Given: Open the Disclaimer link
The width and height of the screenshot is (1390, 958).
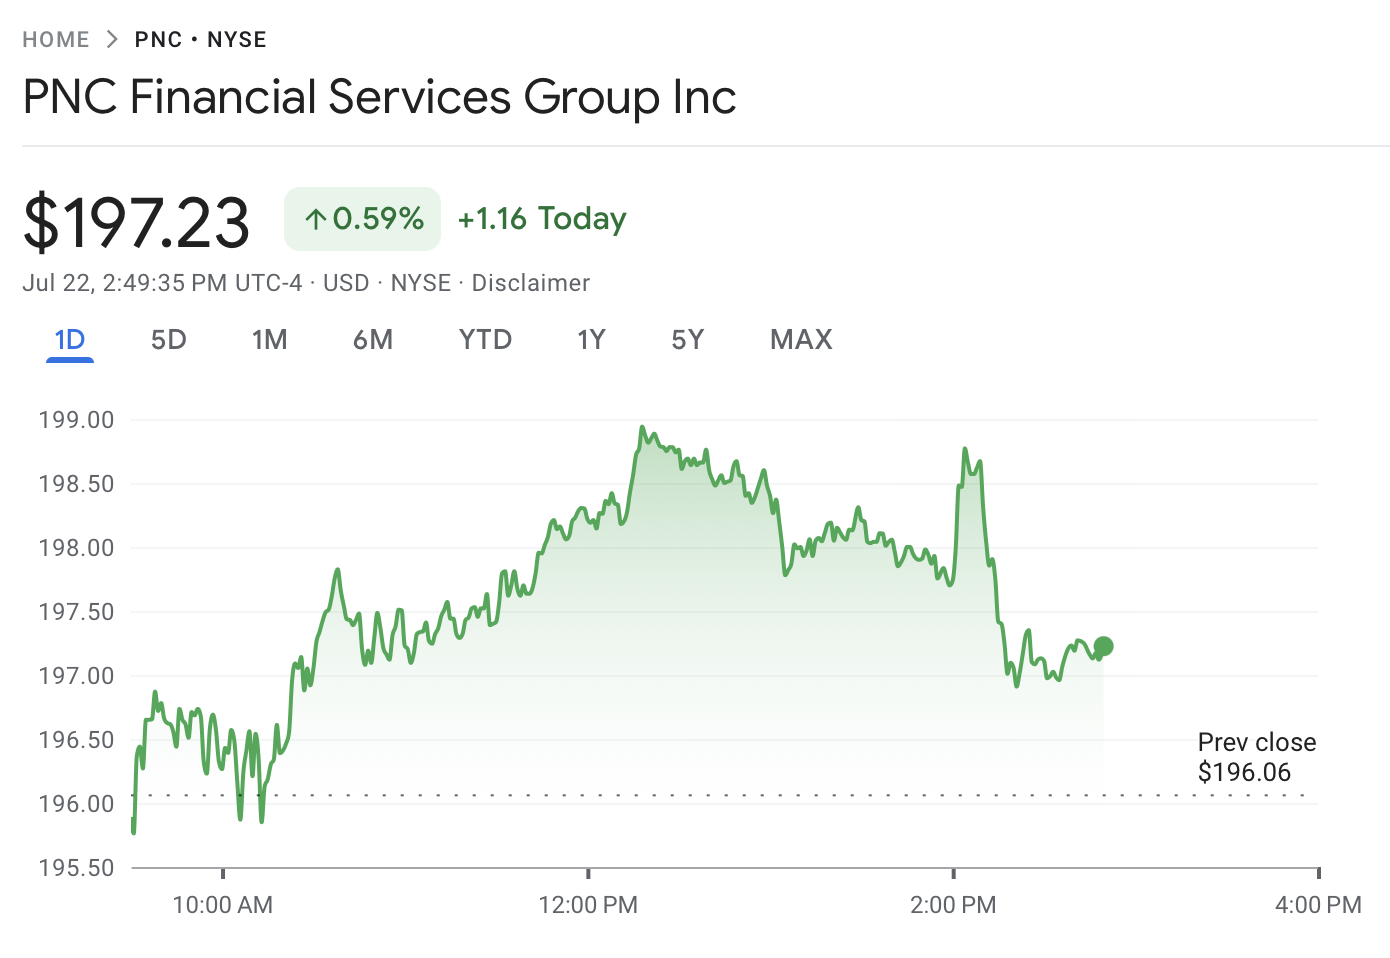Looking at the screenshot, I should pos(530,283).
